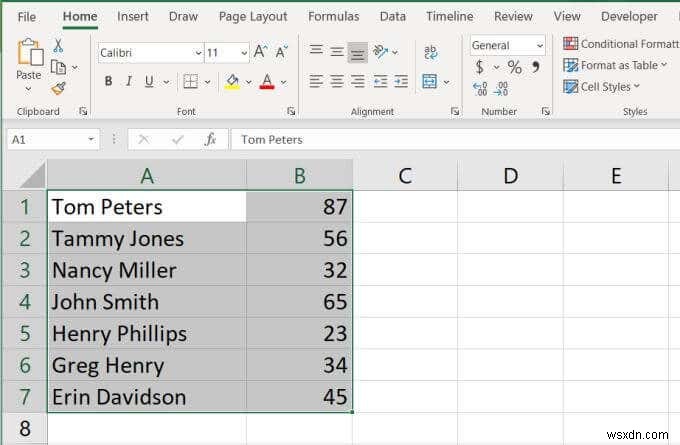Select cell with value 65
Image resolution: width=680 pixels, height=445 pixels.
(299, 301)
